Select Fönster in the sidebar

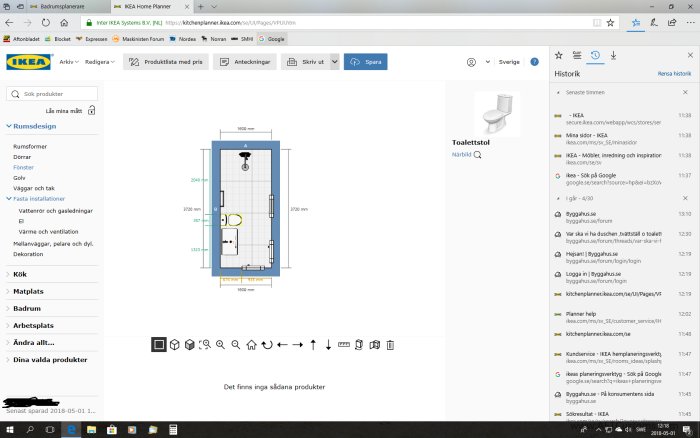point(23,167)
